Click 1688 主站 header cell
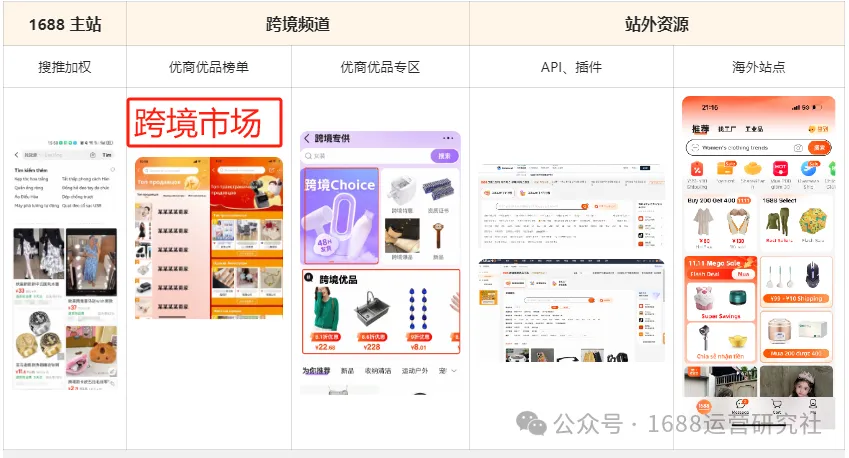This screenshot has width=849, height=458. tap(64, 24)
